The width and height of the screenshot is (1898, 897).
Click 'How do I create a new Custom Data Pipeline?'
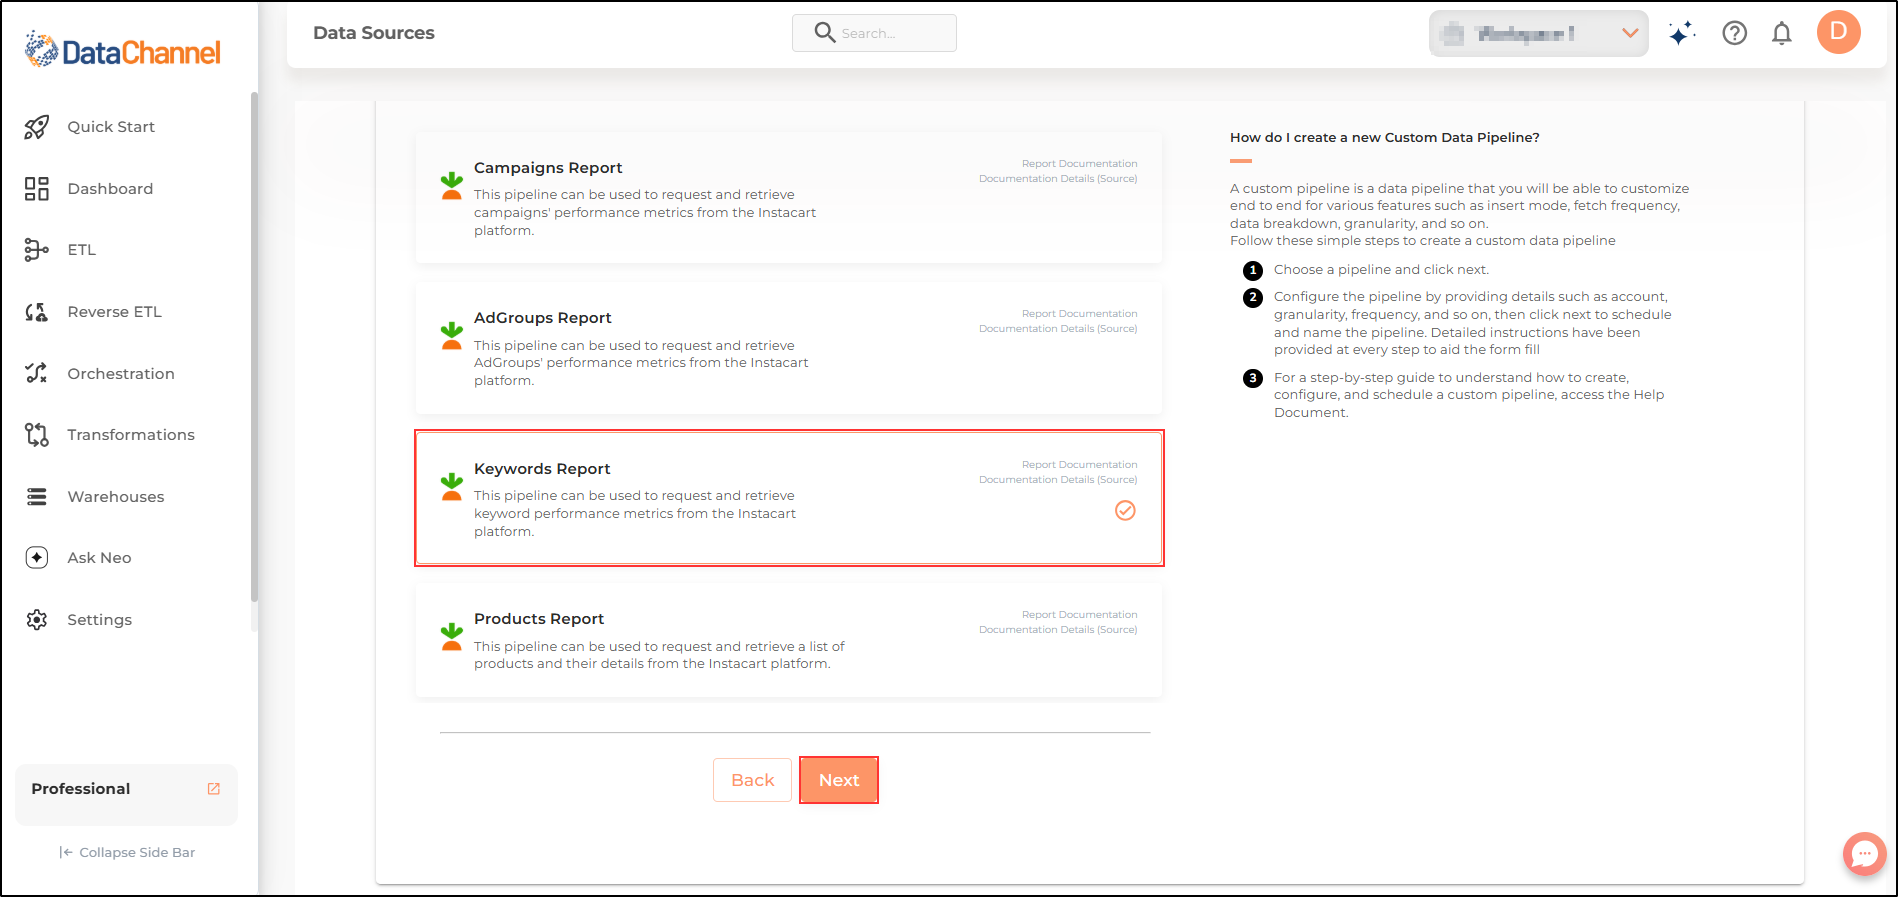pos(1384,138)
